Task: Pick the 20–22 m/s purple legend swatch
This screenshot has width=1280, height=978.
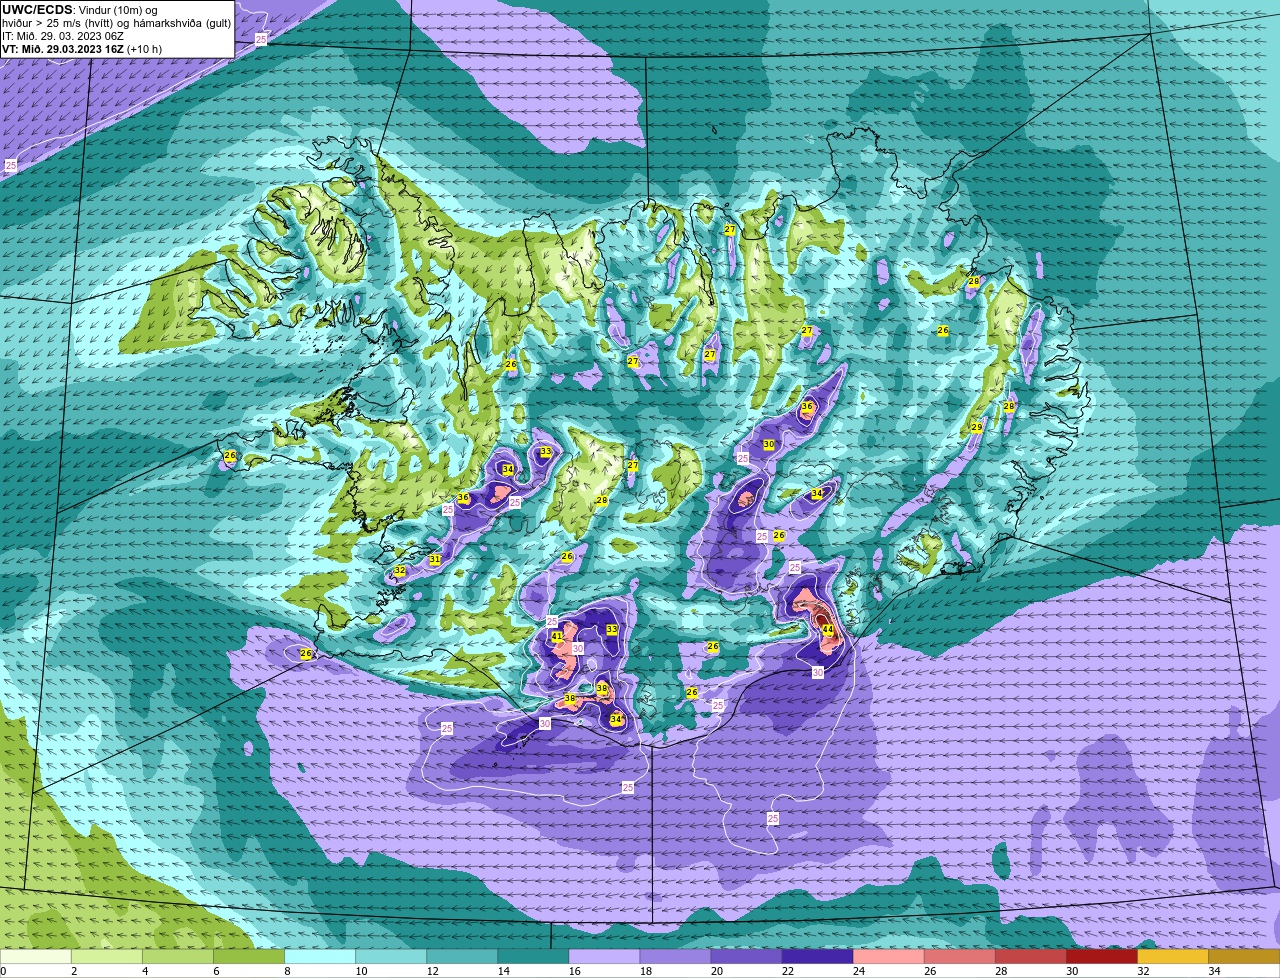Action: point(746,957)
